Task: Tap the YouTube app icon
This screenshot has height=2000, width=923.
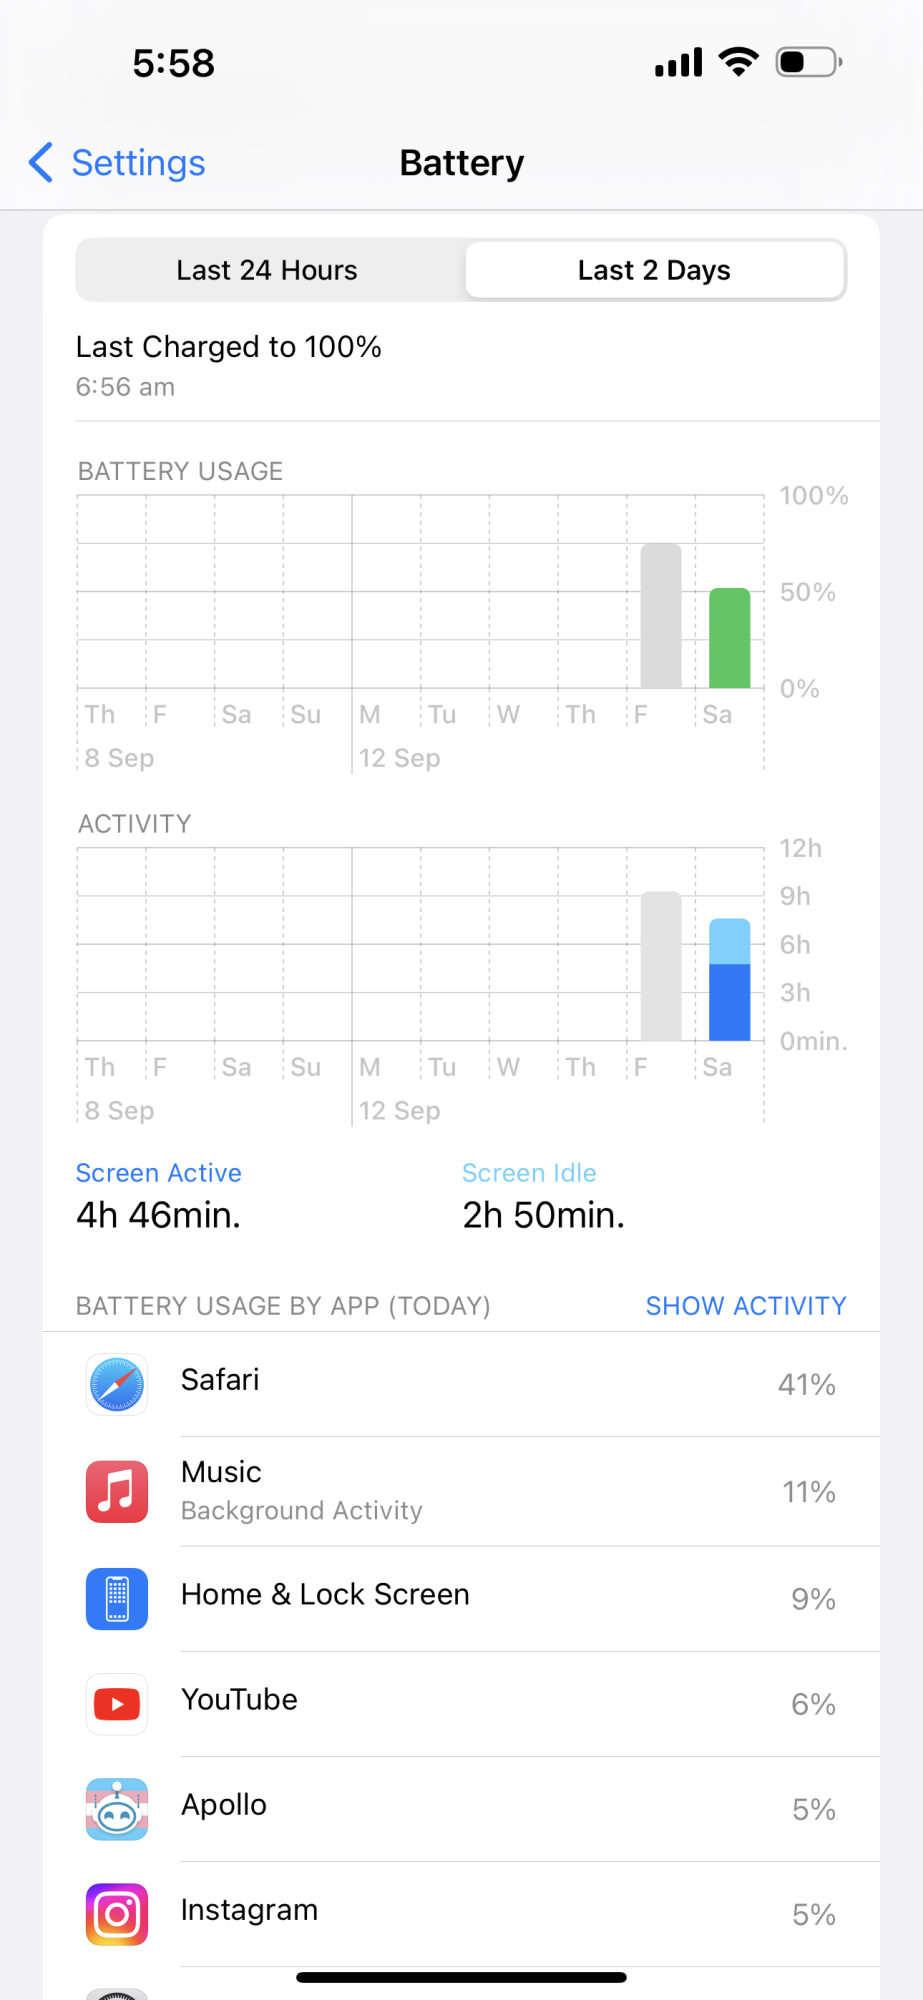Action: (117, 1704)
